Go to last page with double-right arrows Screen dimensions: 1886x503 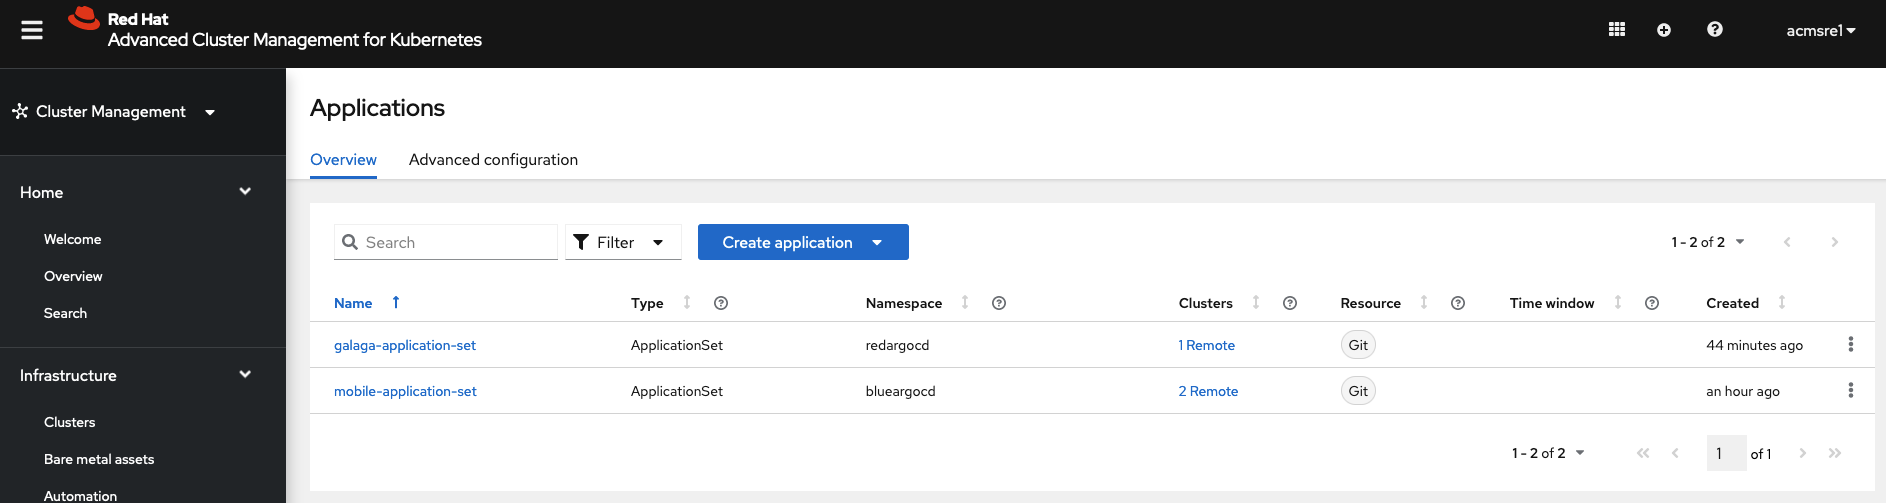tap(1835, 453)
